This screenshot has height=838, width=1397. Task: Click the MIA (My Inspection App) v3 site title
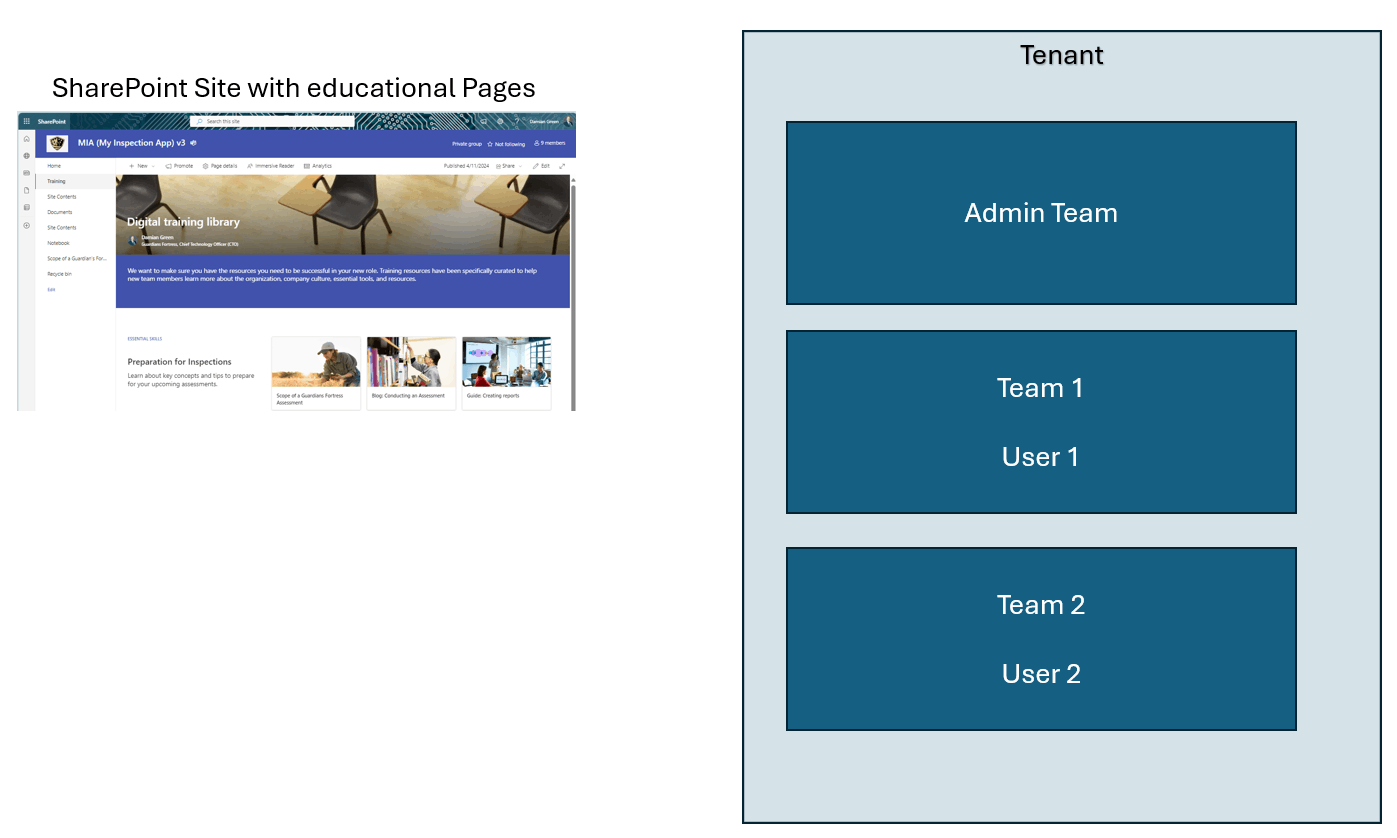pos(131,143)
